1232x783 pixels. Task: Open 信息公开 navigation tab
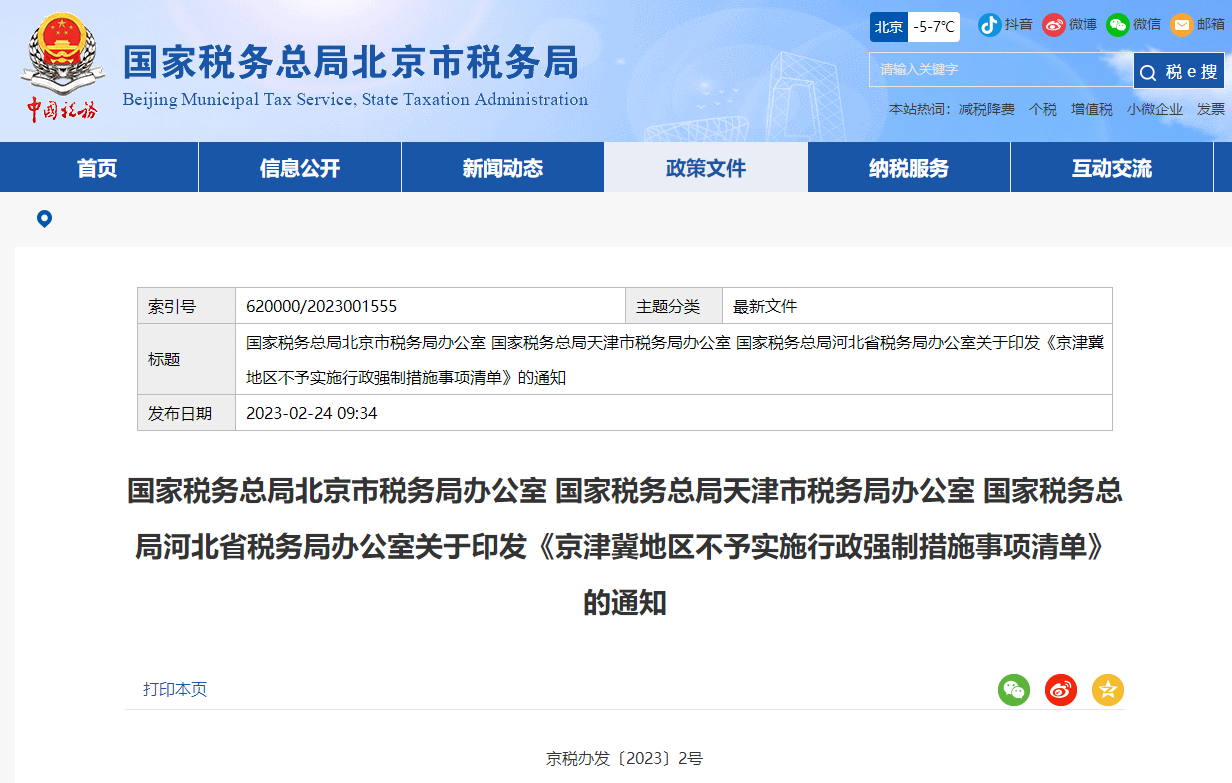pyautogui.click(x=300, y=168)
